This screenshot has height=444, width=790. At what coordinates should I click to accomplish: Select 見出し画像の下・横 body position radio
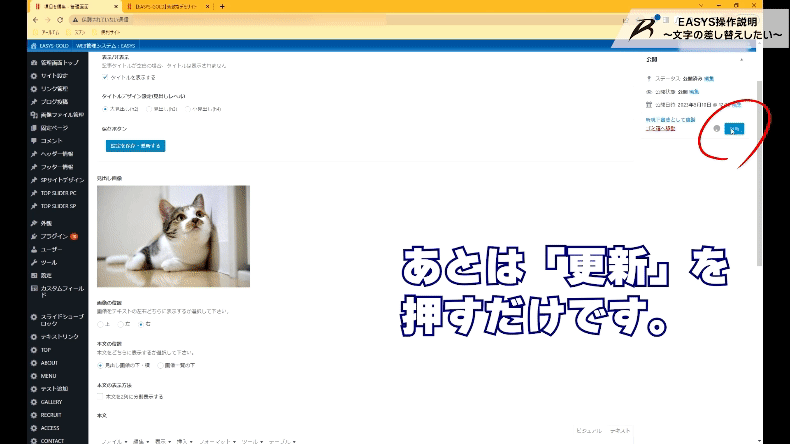click(x=100, y=365)
